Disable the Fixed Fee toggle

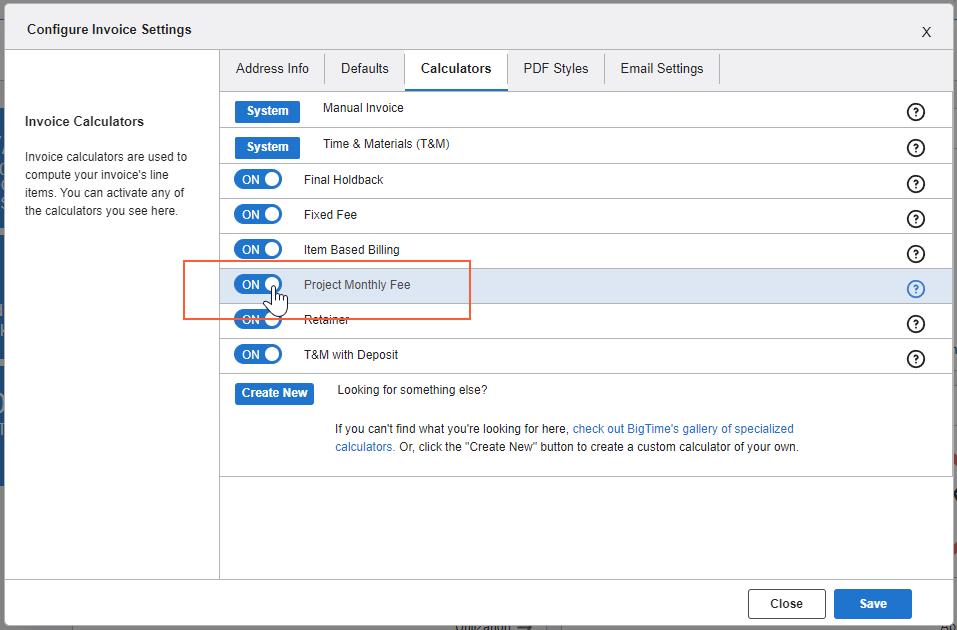coord(258,215)
